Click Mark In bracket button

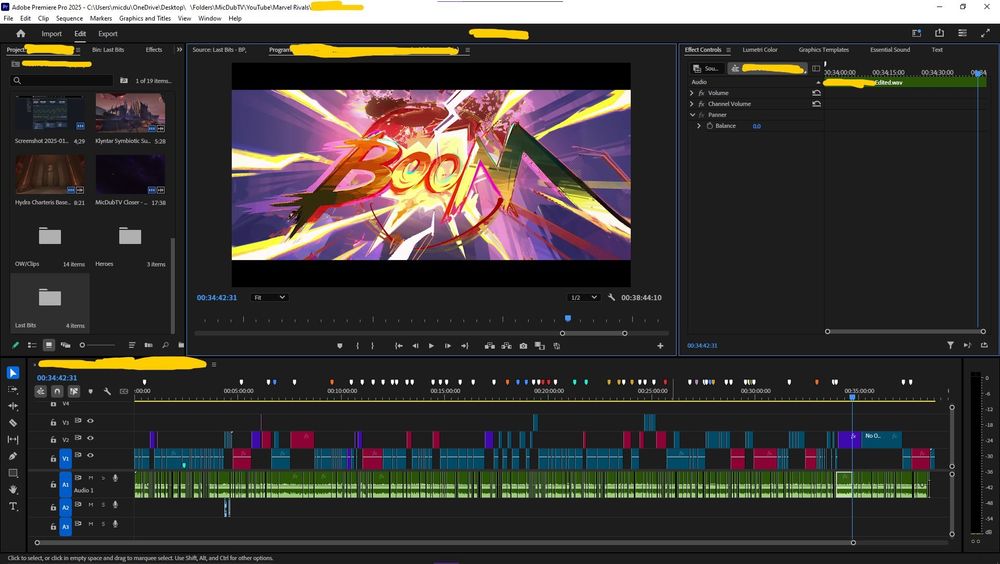357,346
